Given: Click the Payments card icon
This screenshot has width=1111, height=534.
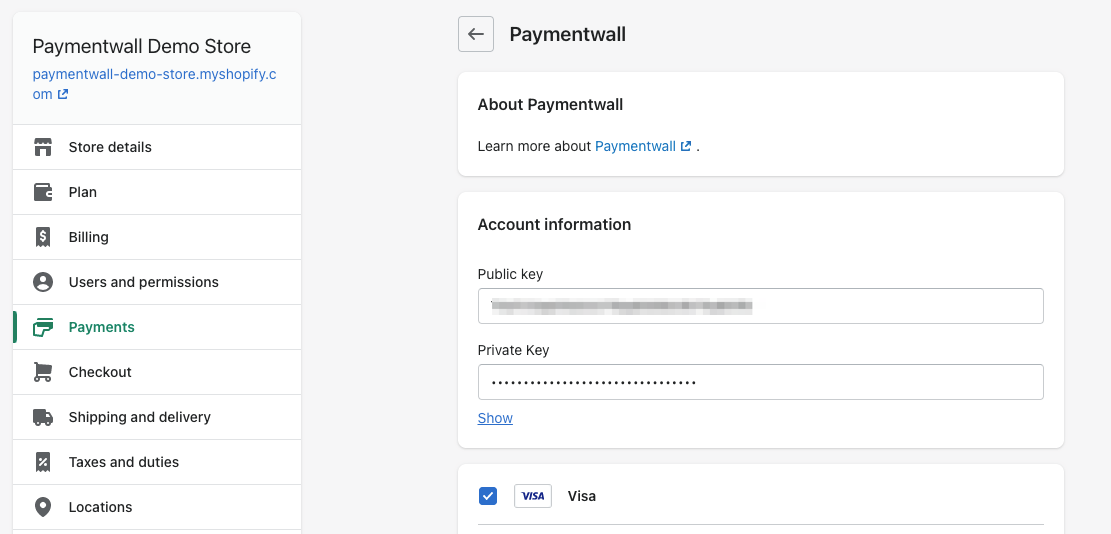Looking at the screenshot, I should [x=43, y=327].
